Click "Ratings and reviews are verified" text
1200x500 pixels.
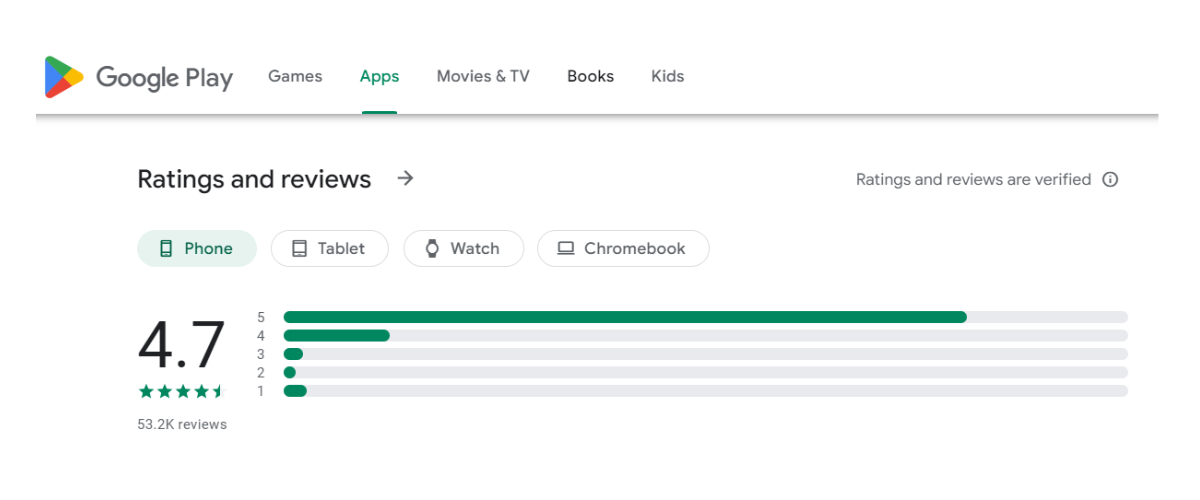973,180
